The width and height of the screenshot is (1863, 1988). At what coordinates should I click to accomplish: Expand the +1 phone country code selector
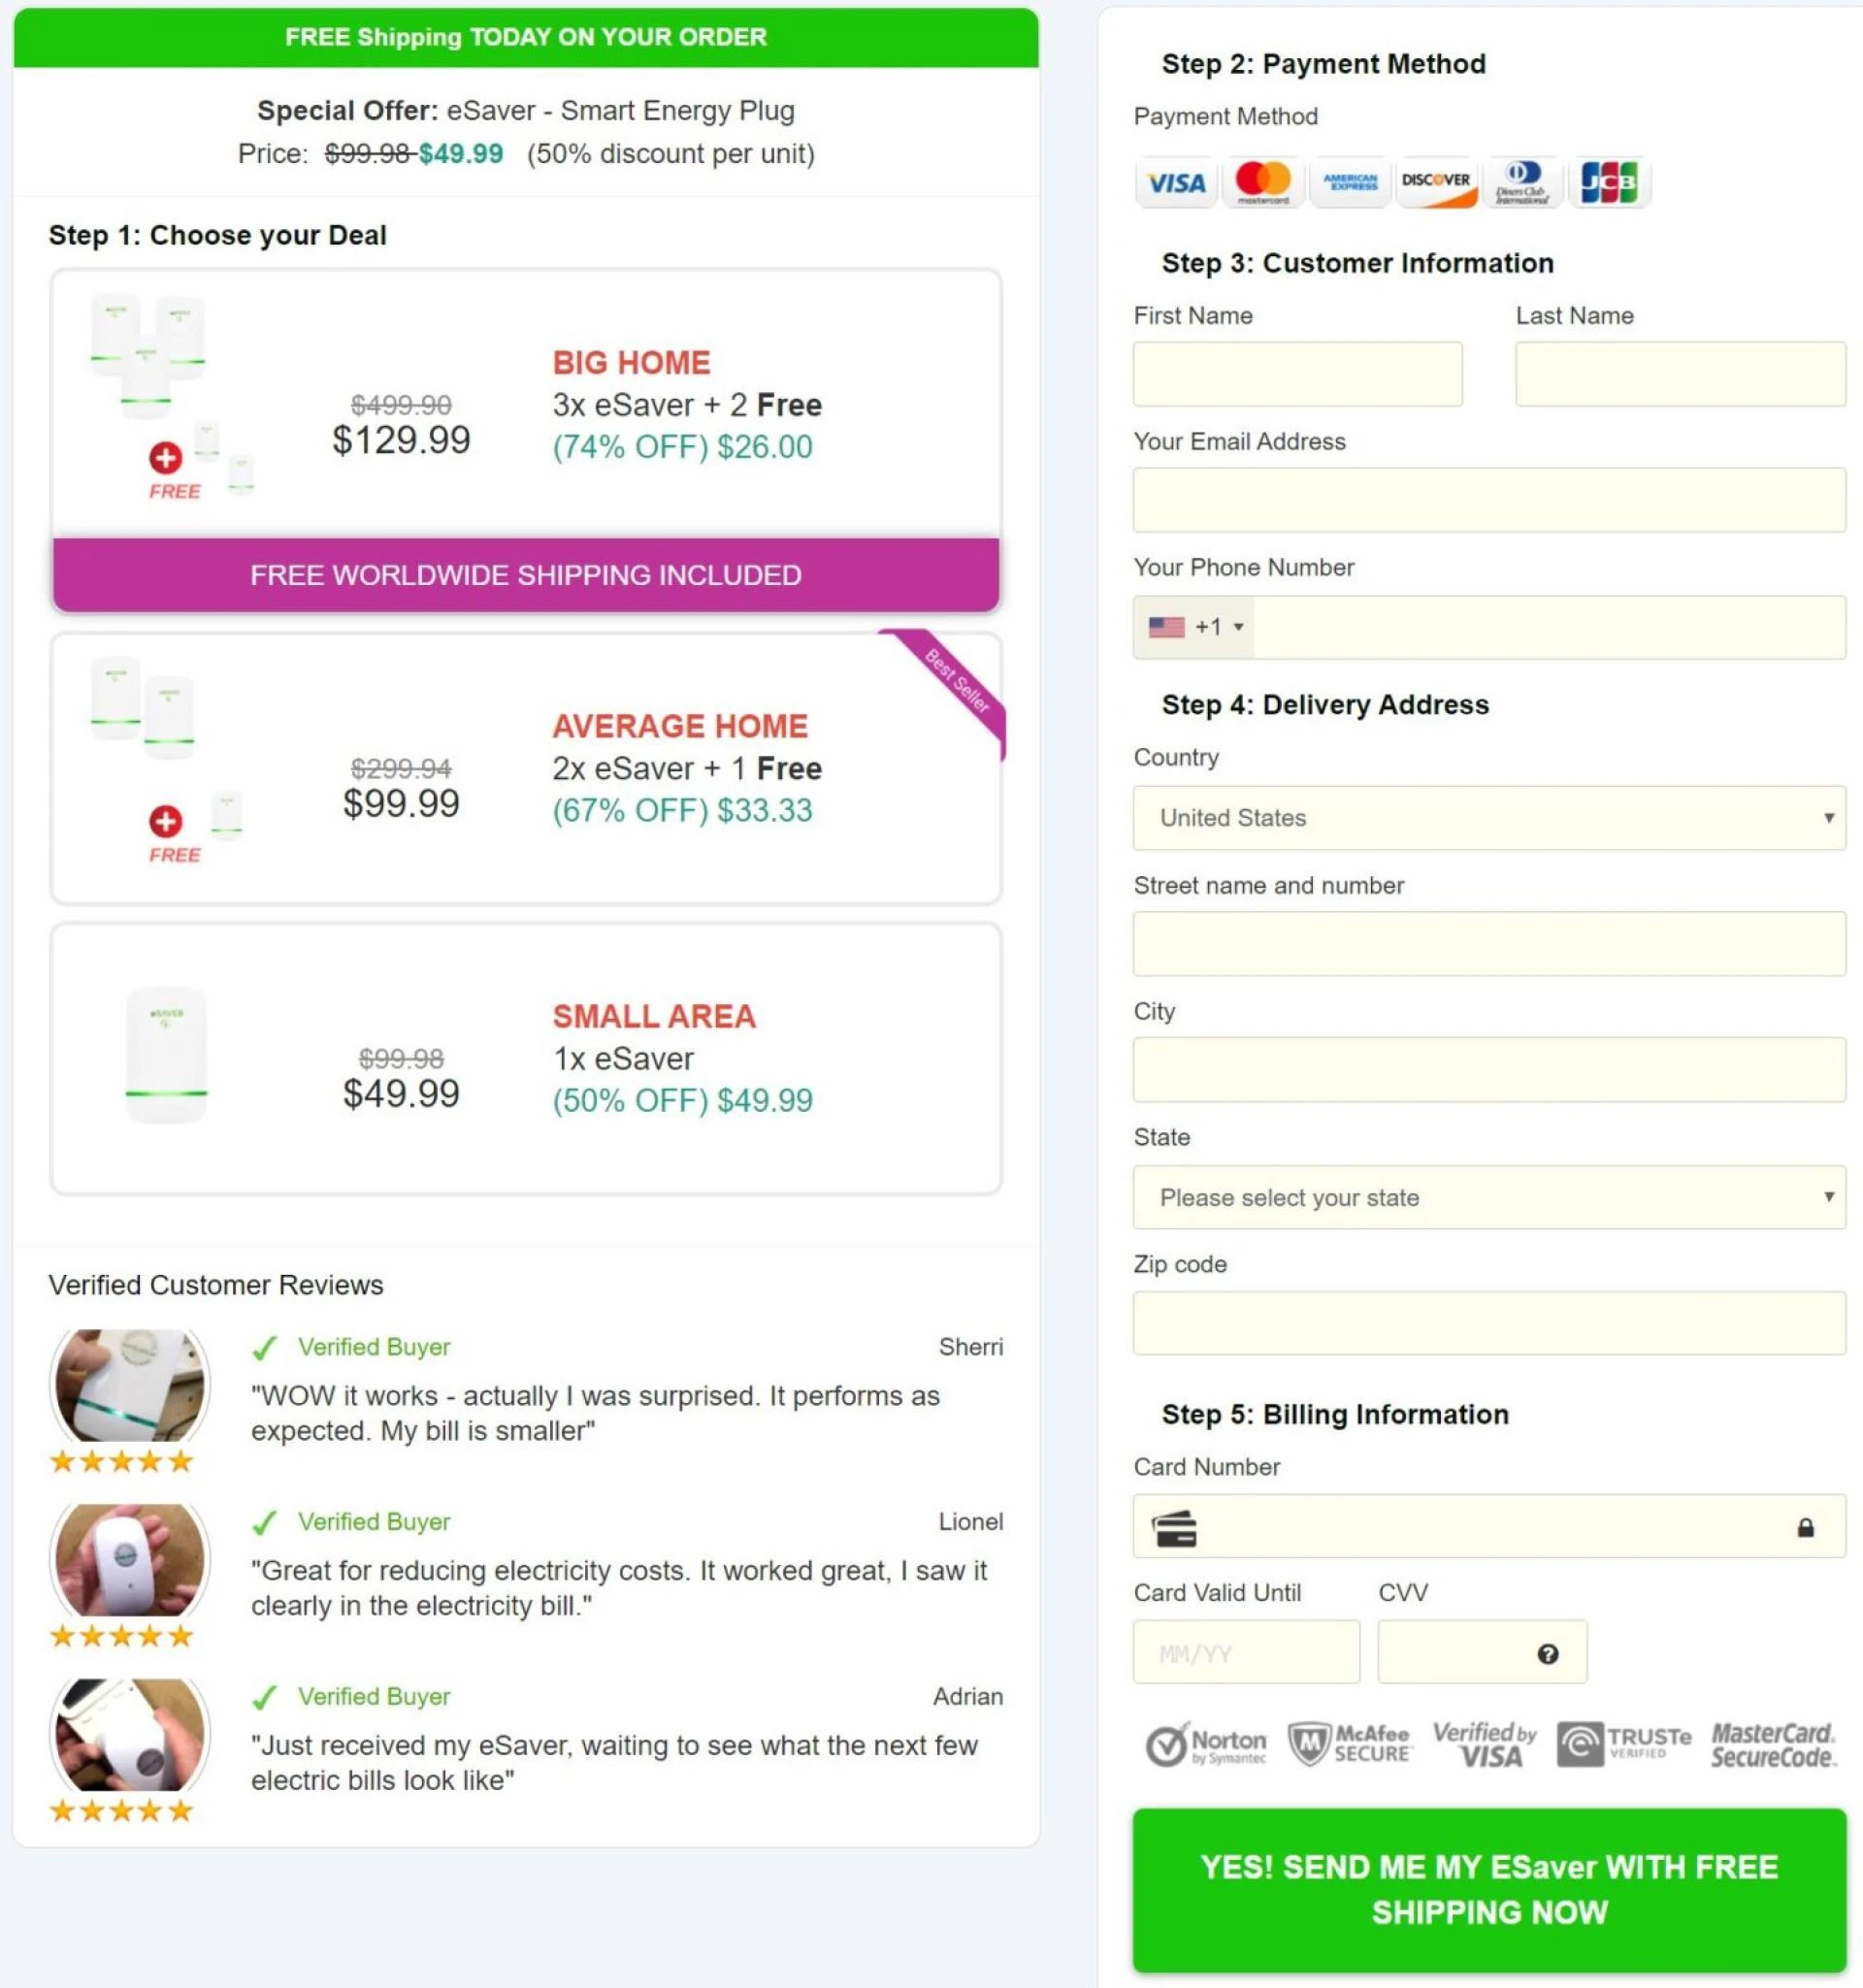click(x=1194, y=626)
